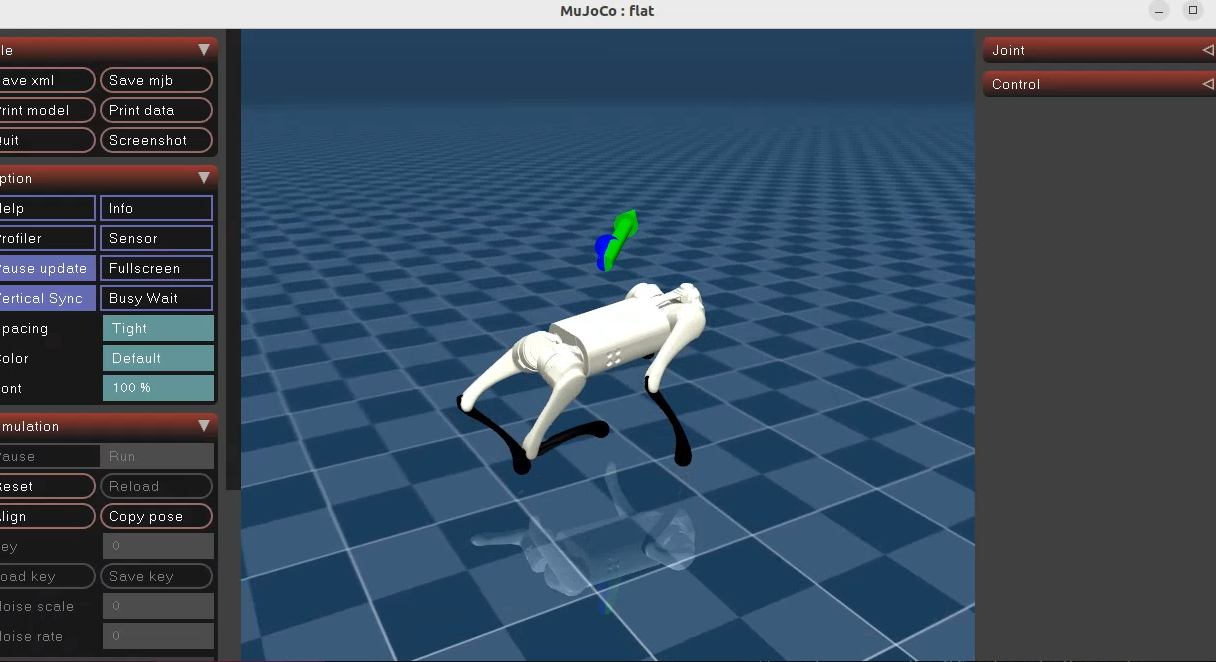Change Spacing from Tight
Viewport: 1216px width, 662px height.
click(x=158, y=328)
